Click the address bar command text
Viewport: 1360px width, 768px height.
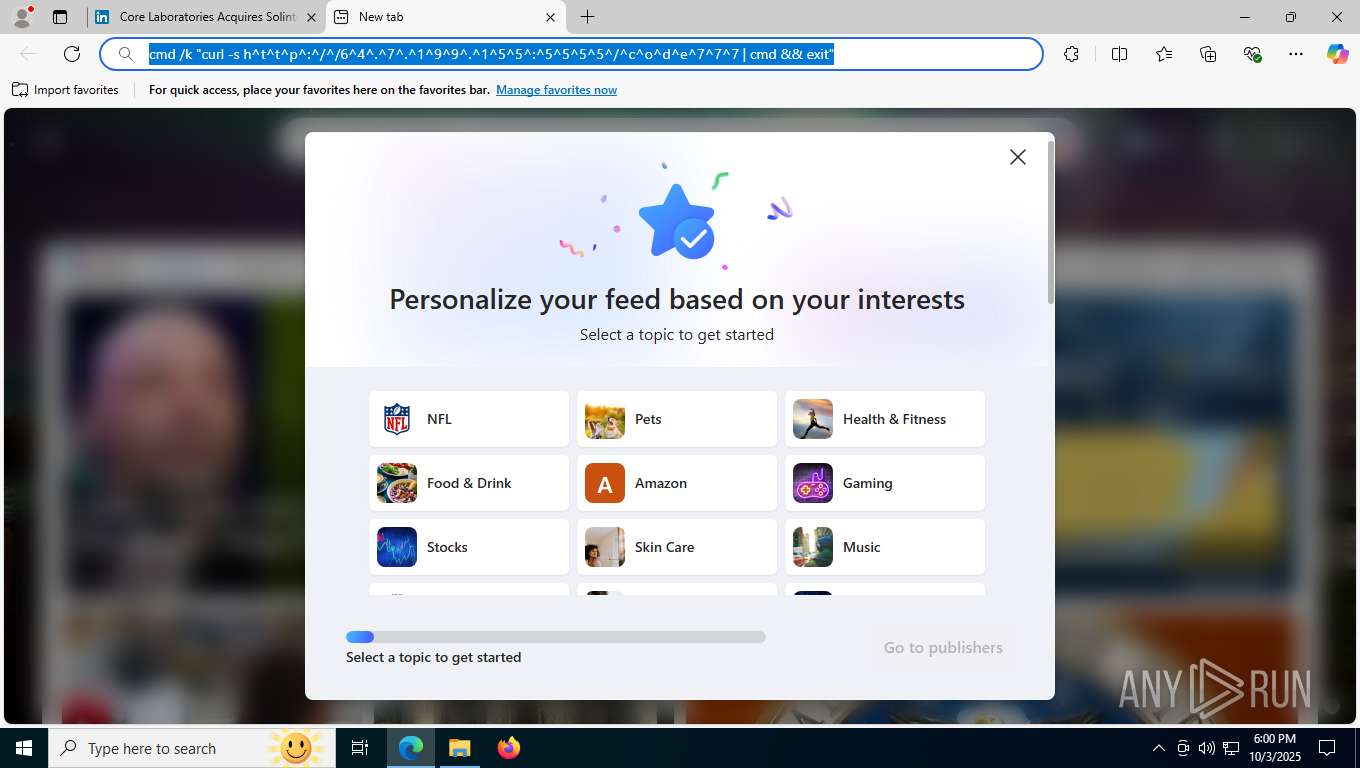[x=491, y=54]
